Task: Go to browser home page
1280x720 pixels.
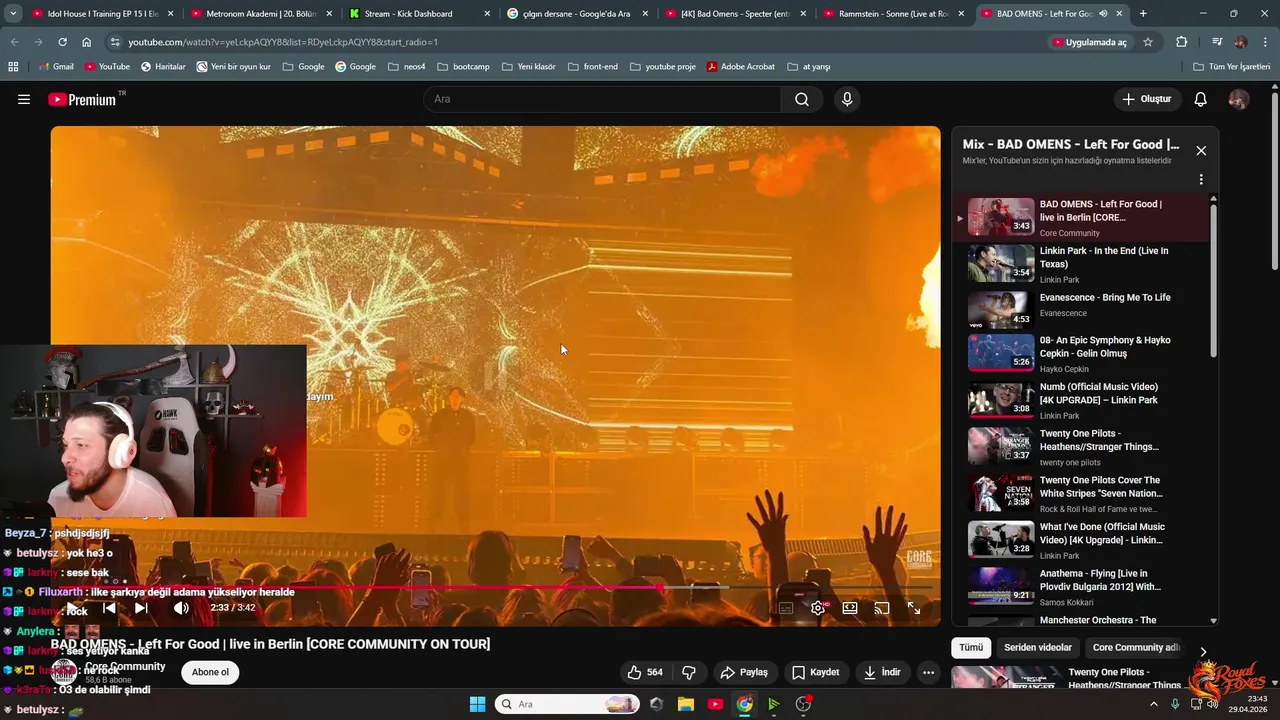Action: (87, 42)
